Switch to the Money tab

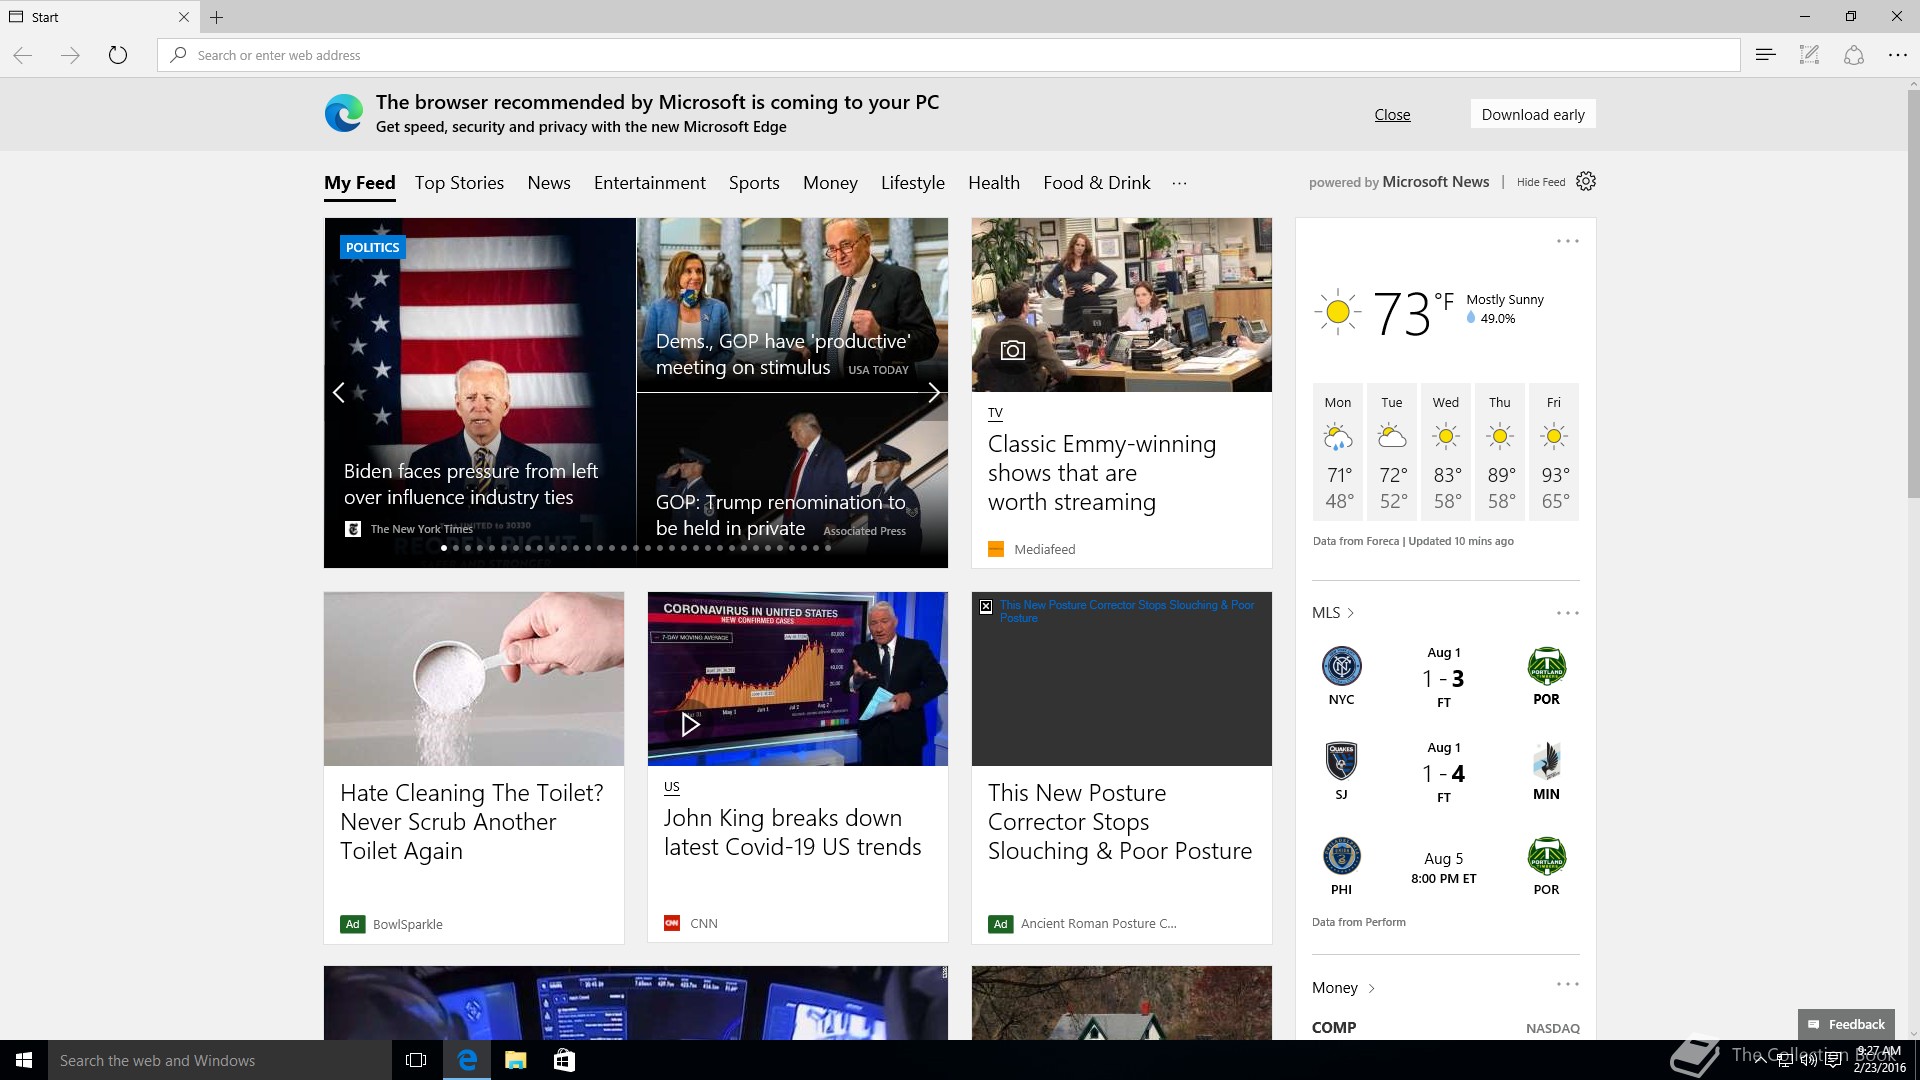(x=830, y=183)
